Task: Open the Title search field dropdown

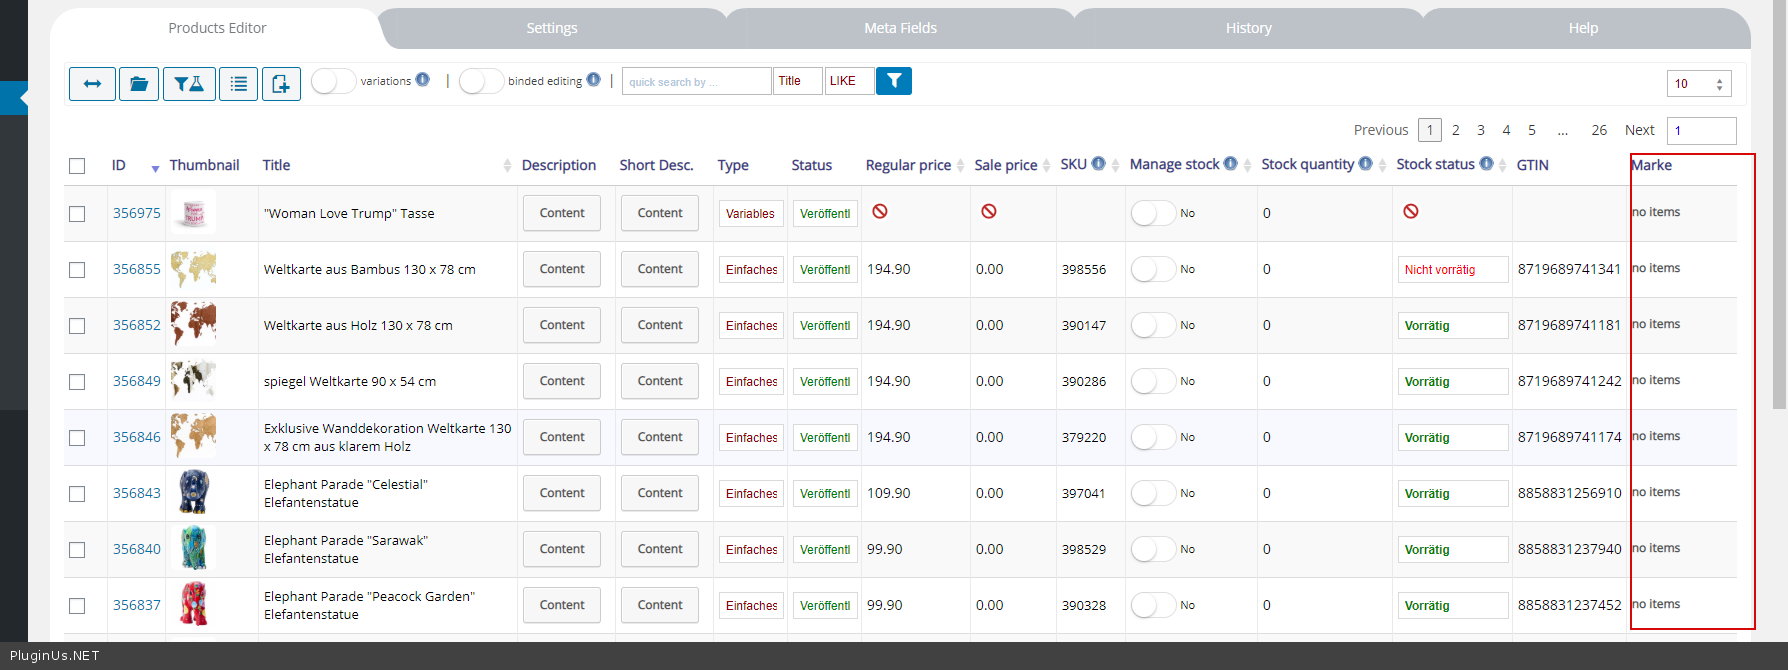Action: [x=797, y=81]
